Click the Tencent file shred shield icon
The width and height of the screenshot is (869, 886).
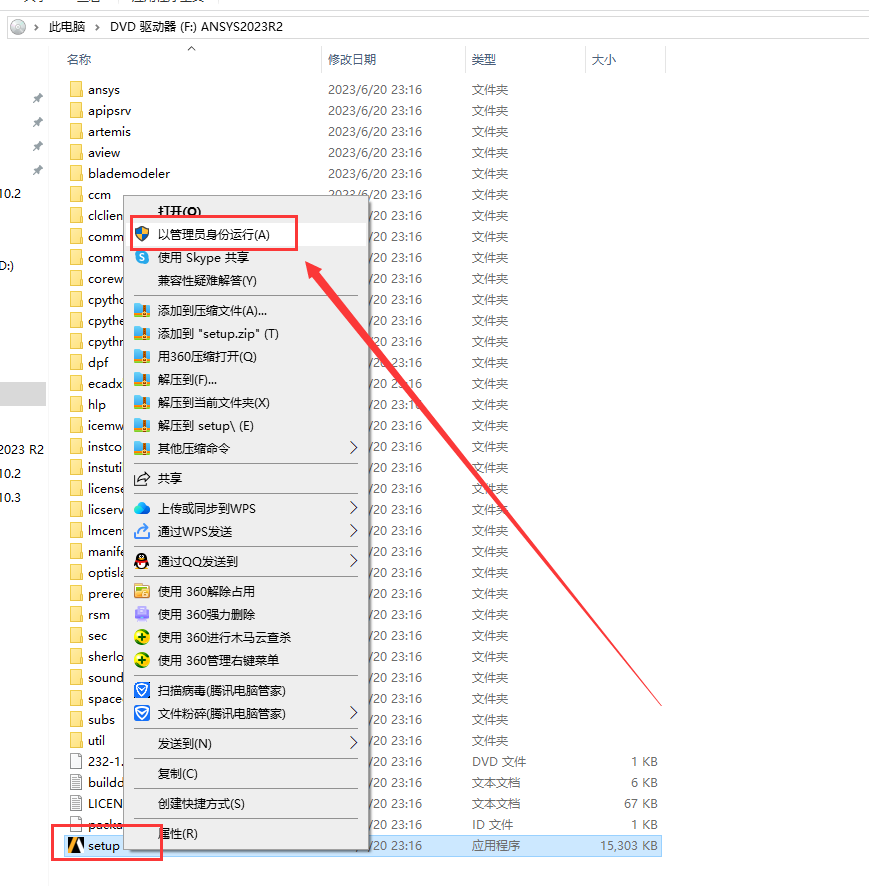(x=142, y=714)
